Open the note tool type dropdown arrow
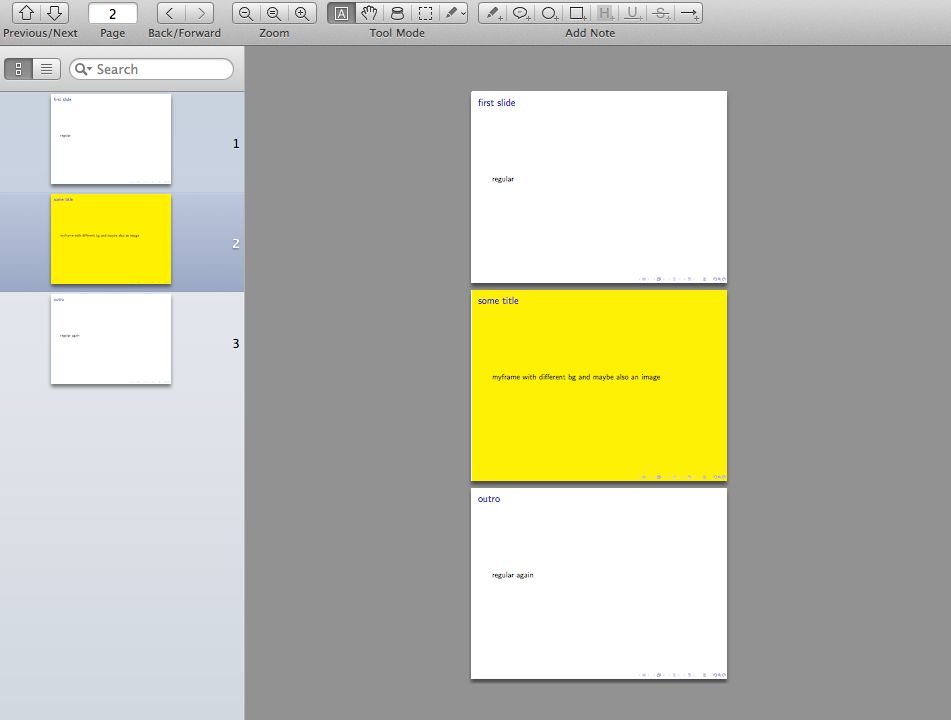 (x=463, y=13)
